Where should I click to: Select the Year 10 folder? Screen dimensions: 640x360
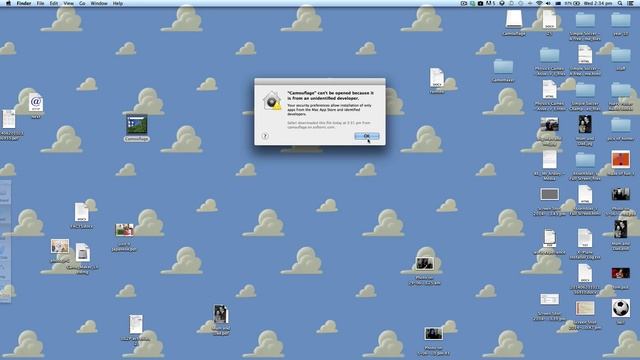pos(621,20)
